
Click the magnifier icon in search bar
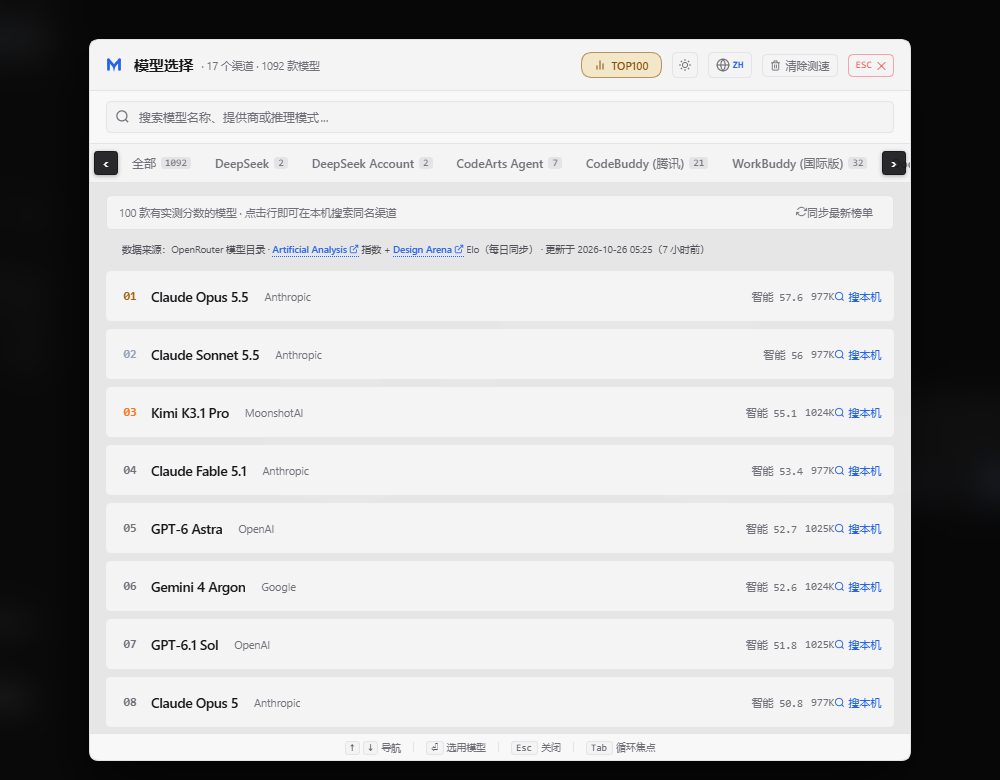pyautogui.click(x=122, y=117)
